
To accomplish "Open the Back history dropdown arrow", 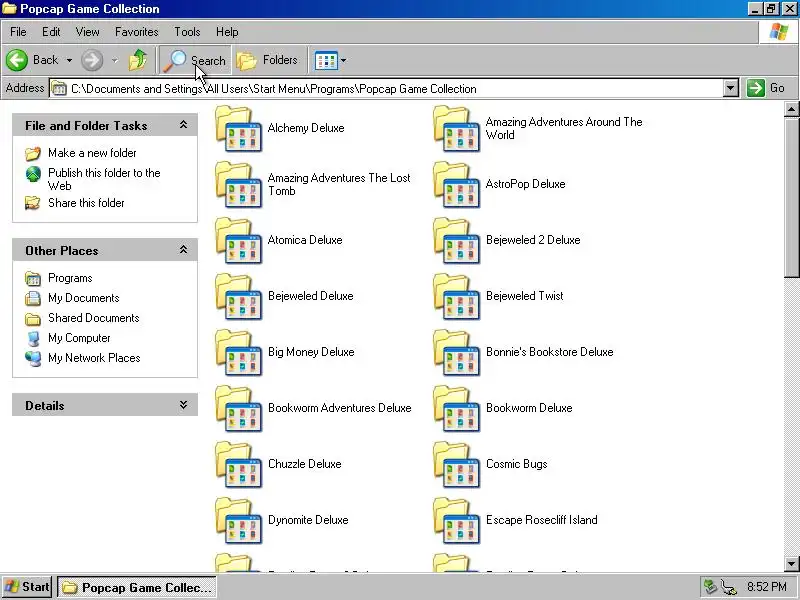I will pyautogui.click(x=69, y=60).
